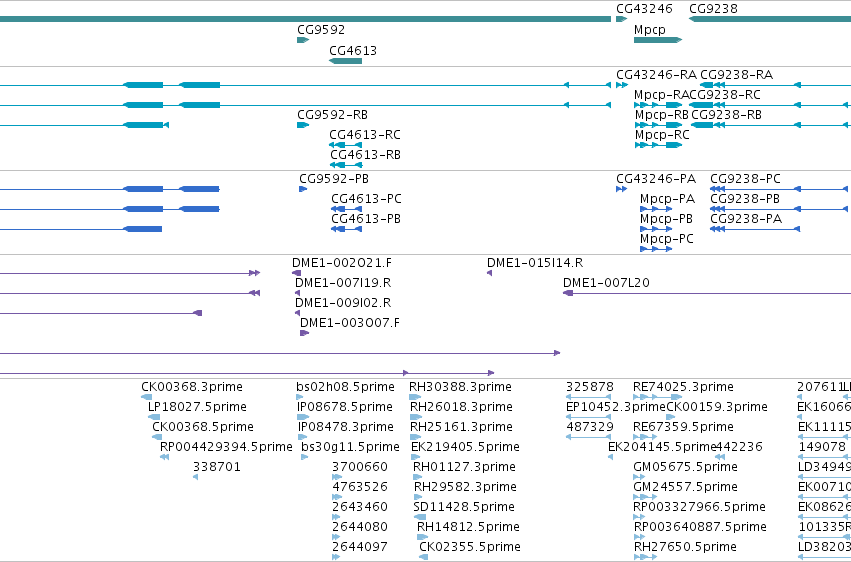
Task: Select EST label 325878
Action: click(x=589, y=387)
